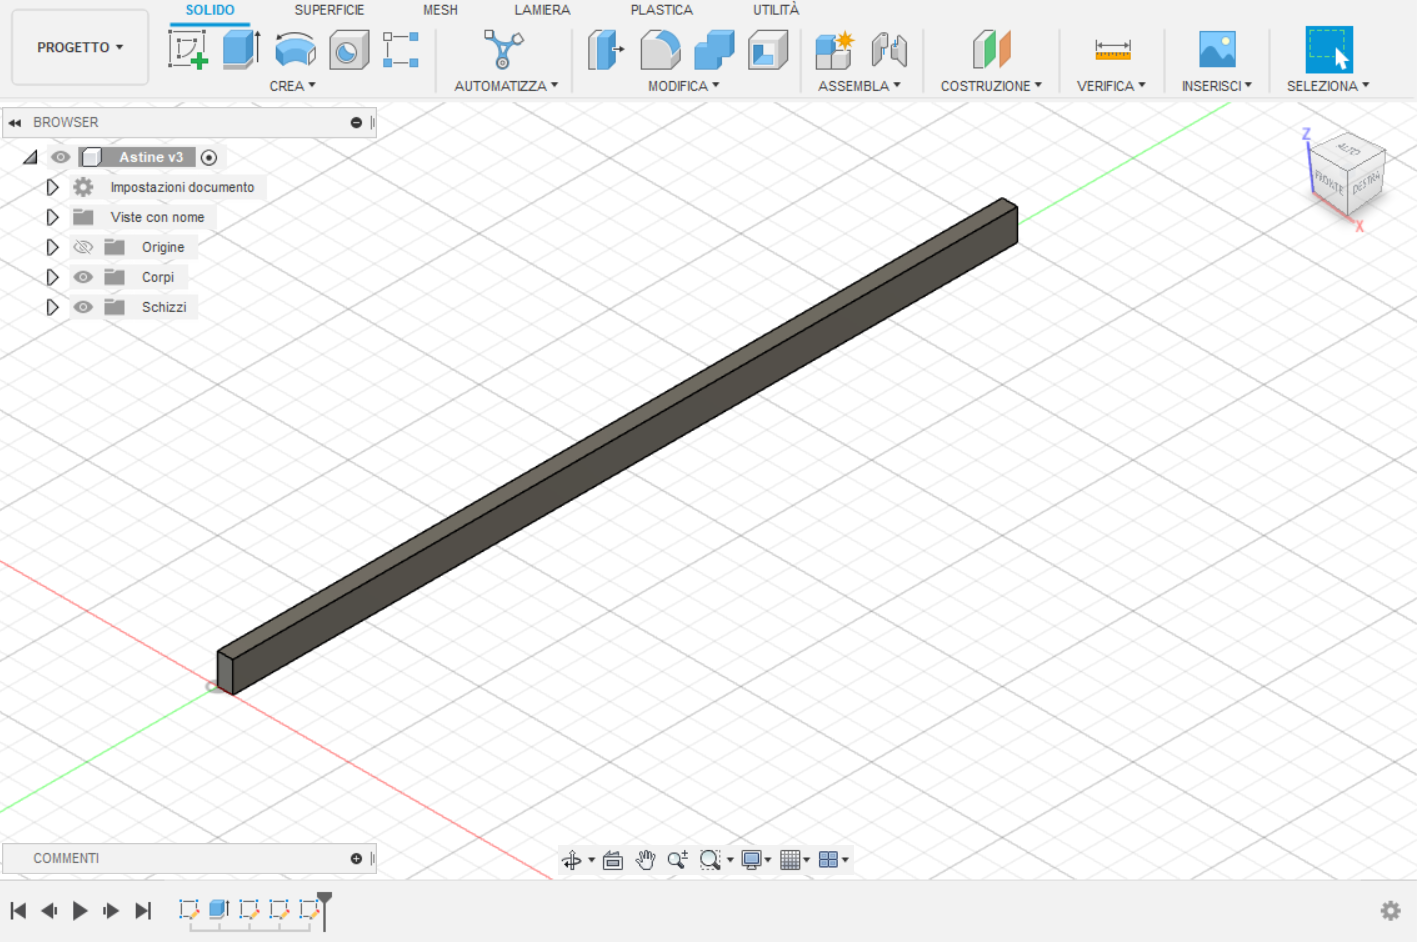1417x942 pixels.
Task: Select the Zoom tool icon
Action: [677, 860]
